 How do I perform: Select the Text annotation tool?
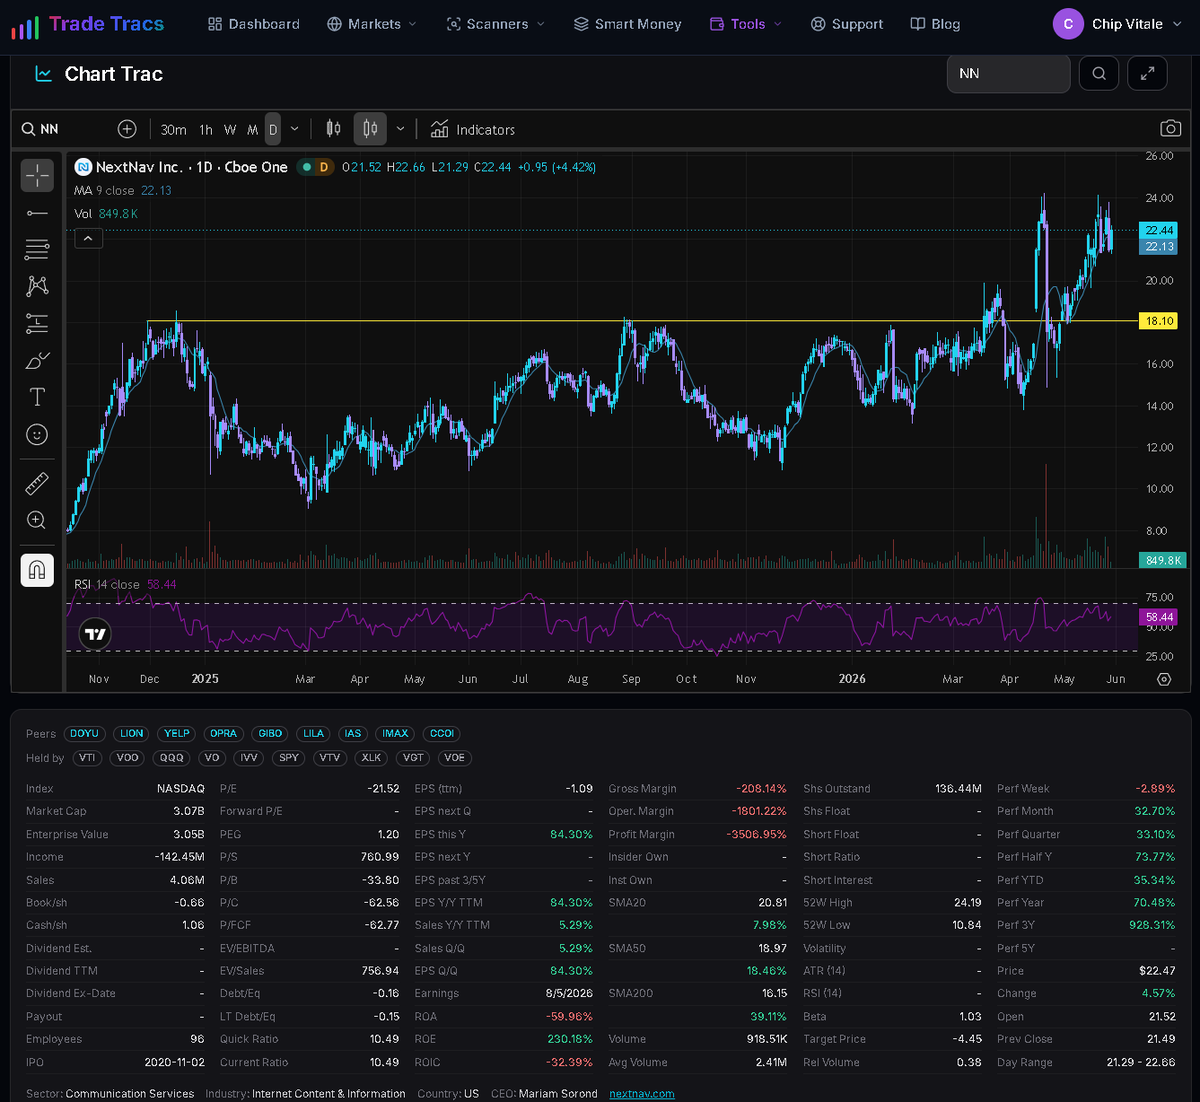coord(37,397)
